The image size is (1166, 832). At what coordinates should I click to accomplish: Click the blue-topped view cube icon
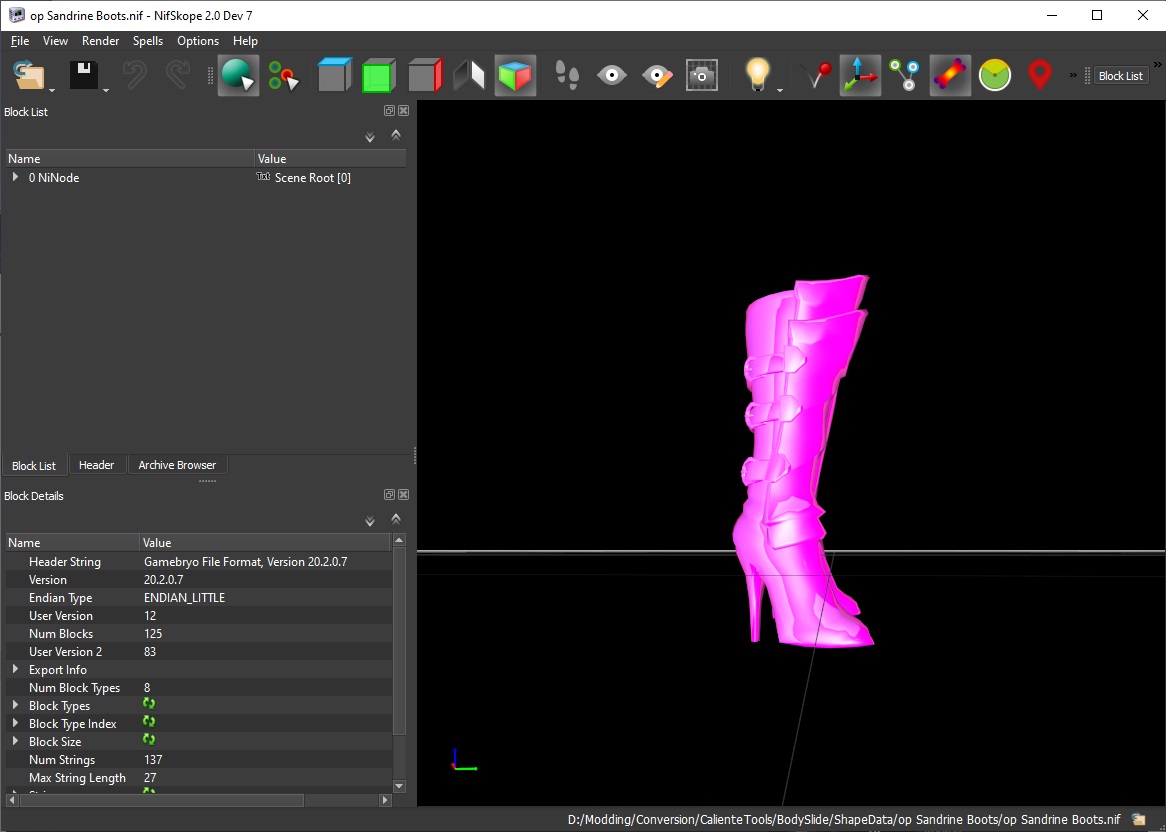pyautogui.click(x=334, y=76)
